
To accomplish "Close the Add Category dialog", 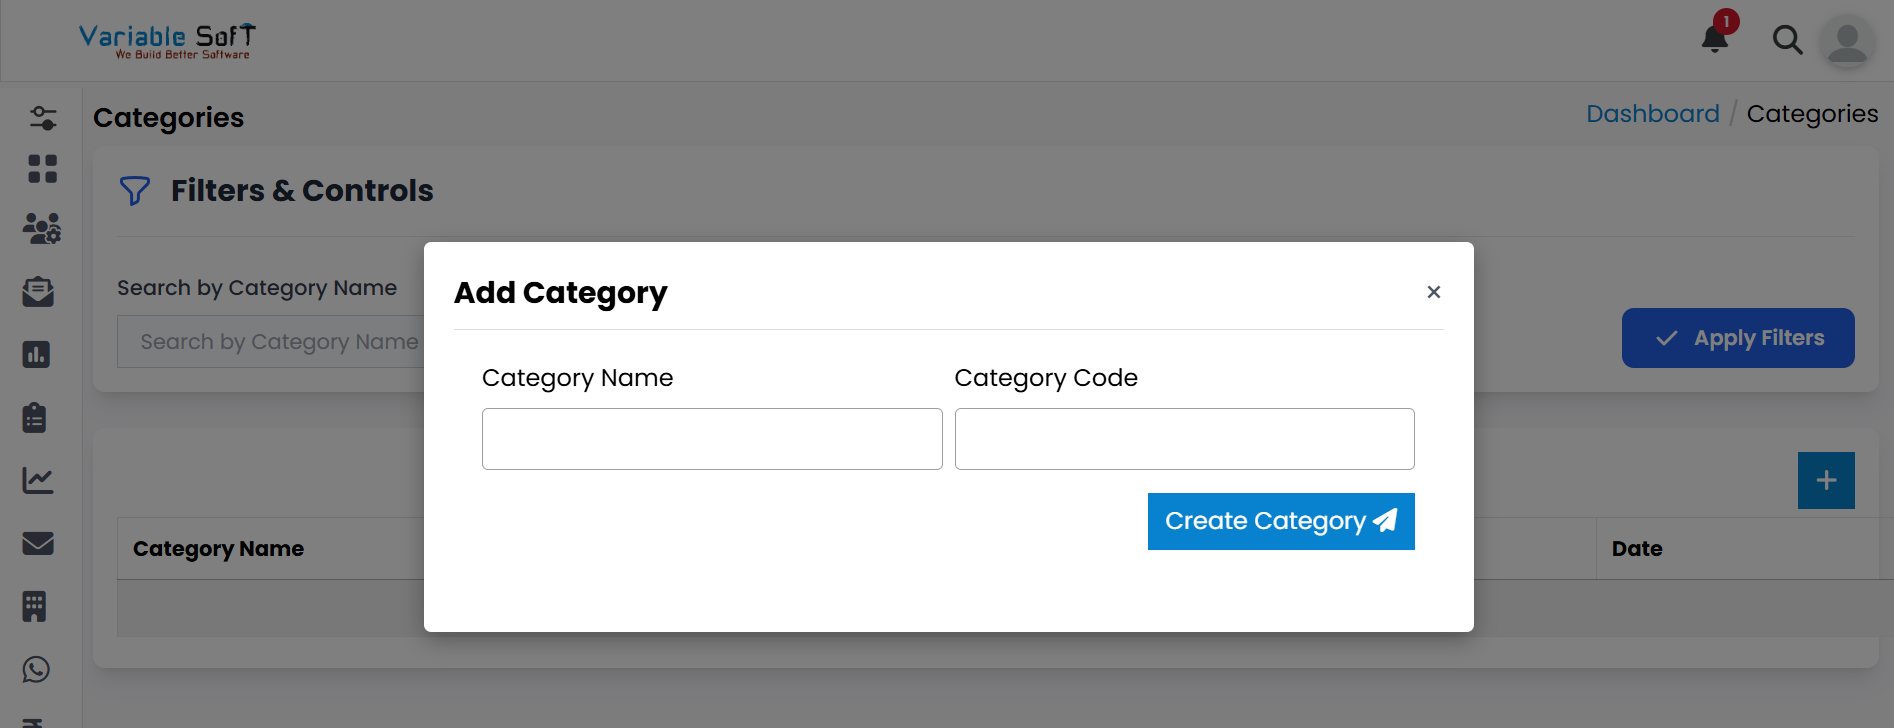I will coord(1433,292).
